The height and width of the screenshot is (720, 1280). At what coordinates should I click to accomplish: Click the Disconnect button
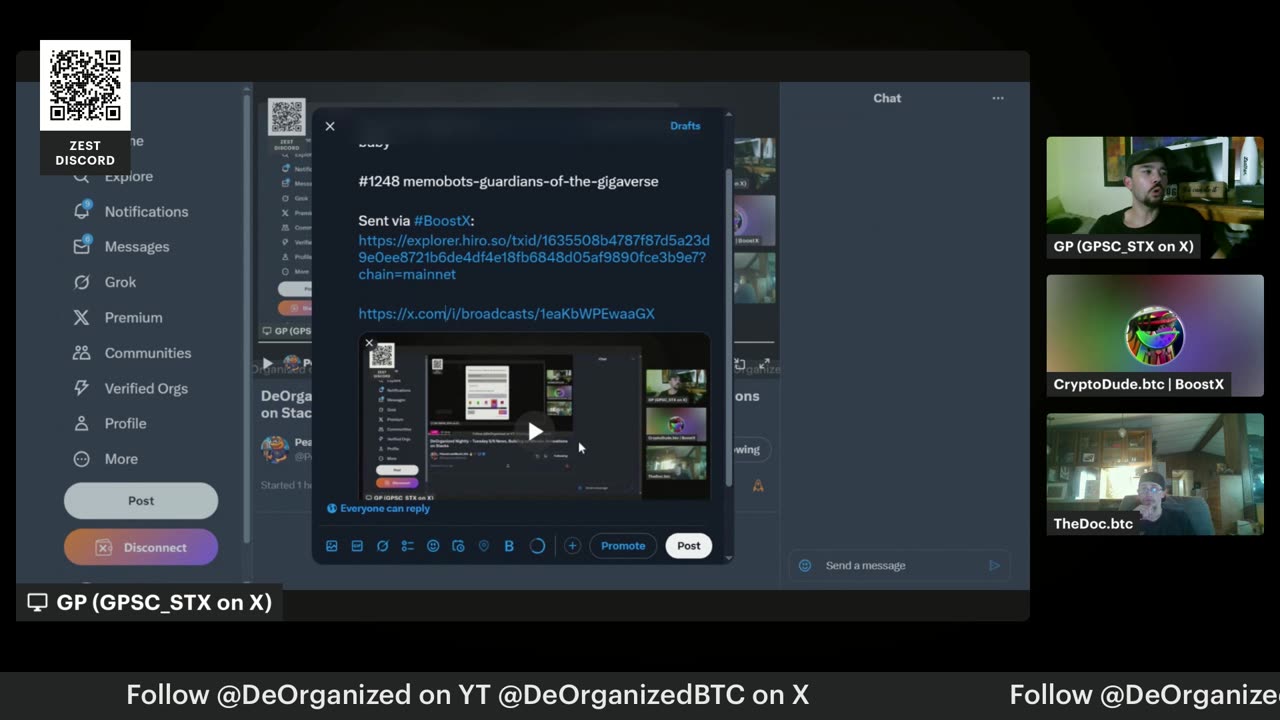[141, 547]
